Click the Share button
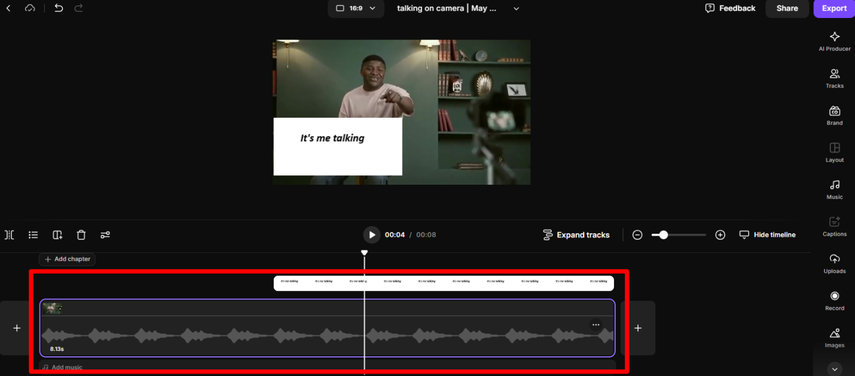 (x=787, y=8)
